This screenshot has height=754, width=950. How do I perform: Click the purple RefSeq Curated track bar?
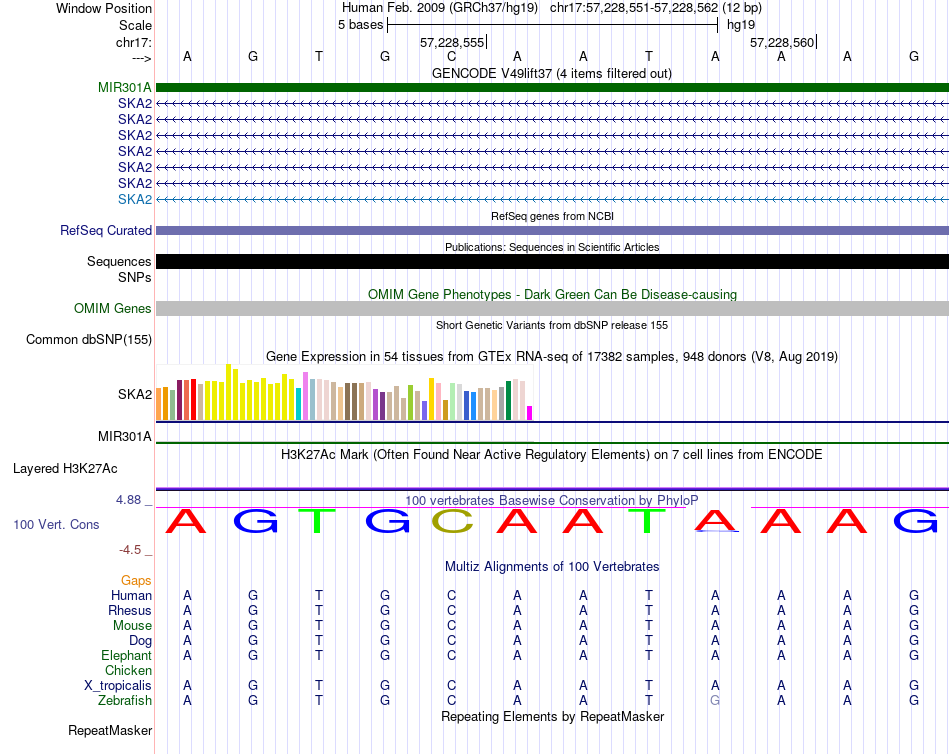(x=552, y=230)
